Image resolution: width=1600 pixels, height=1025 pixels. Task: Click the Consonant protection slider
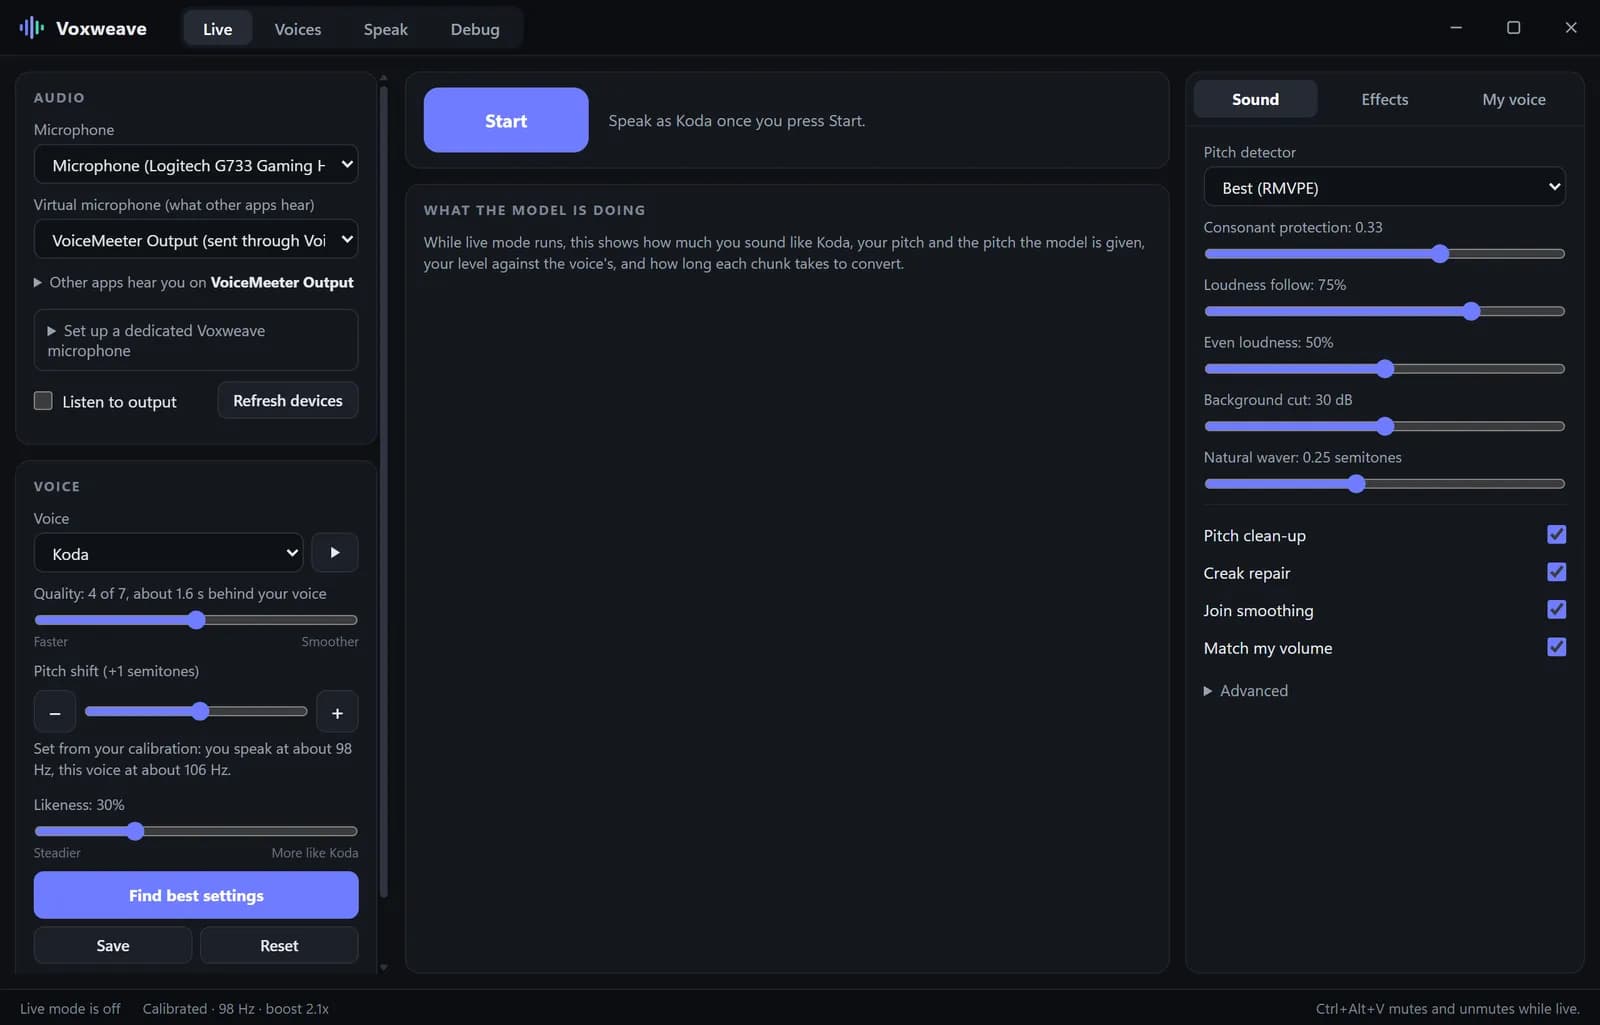pos(1384,254)
